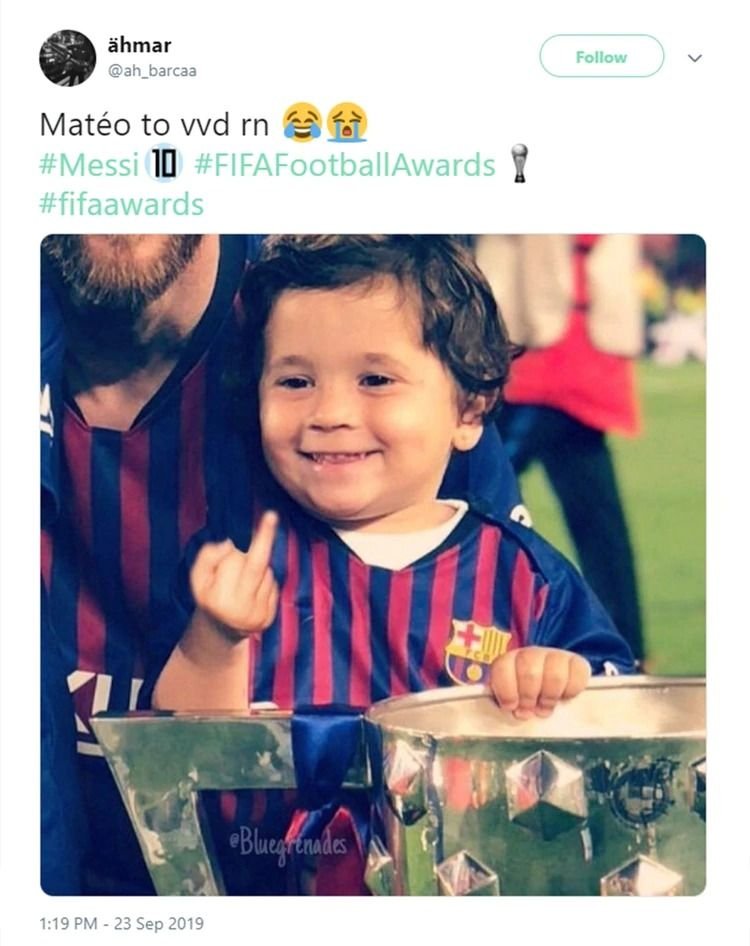The height and width of the screenshot is (946, 750).
Task: Click the number 10 emoji after #Messi
Action: point(164,165)
